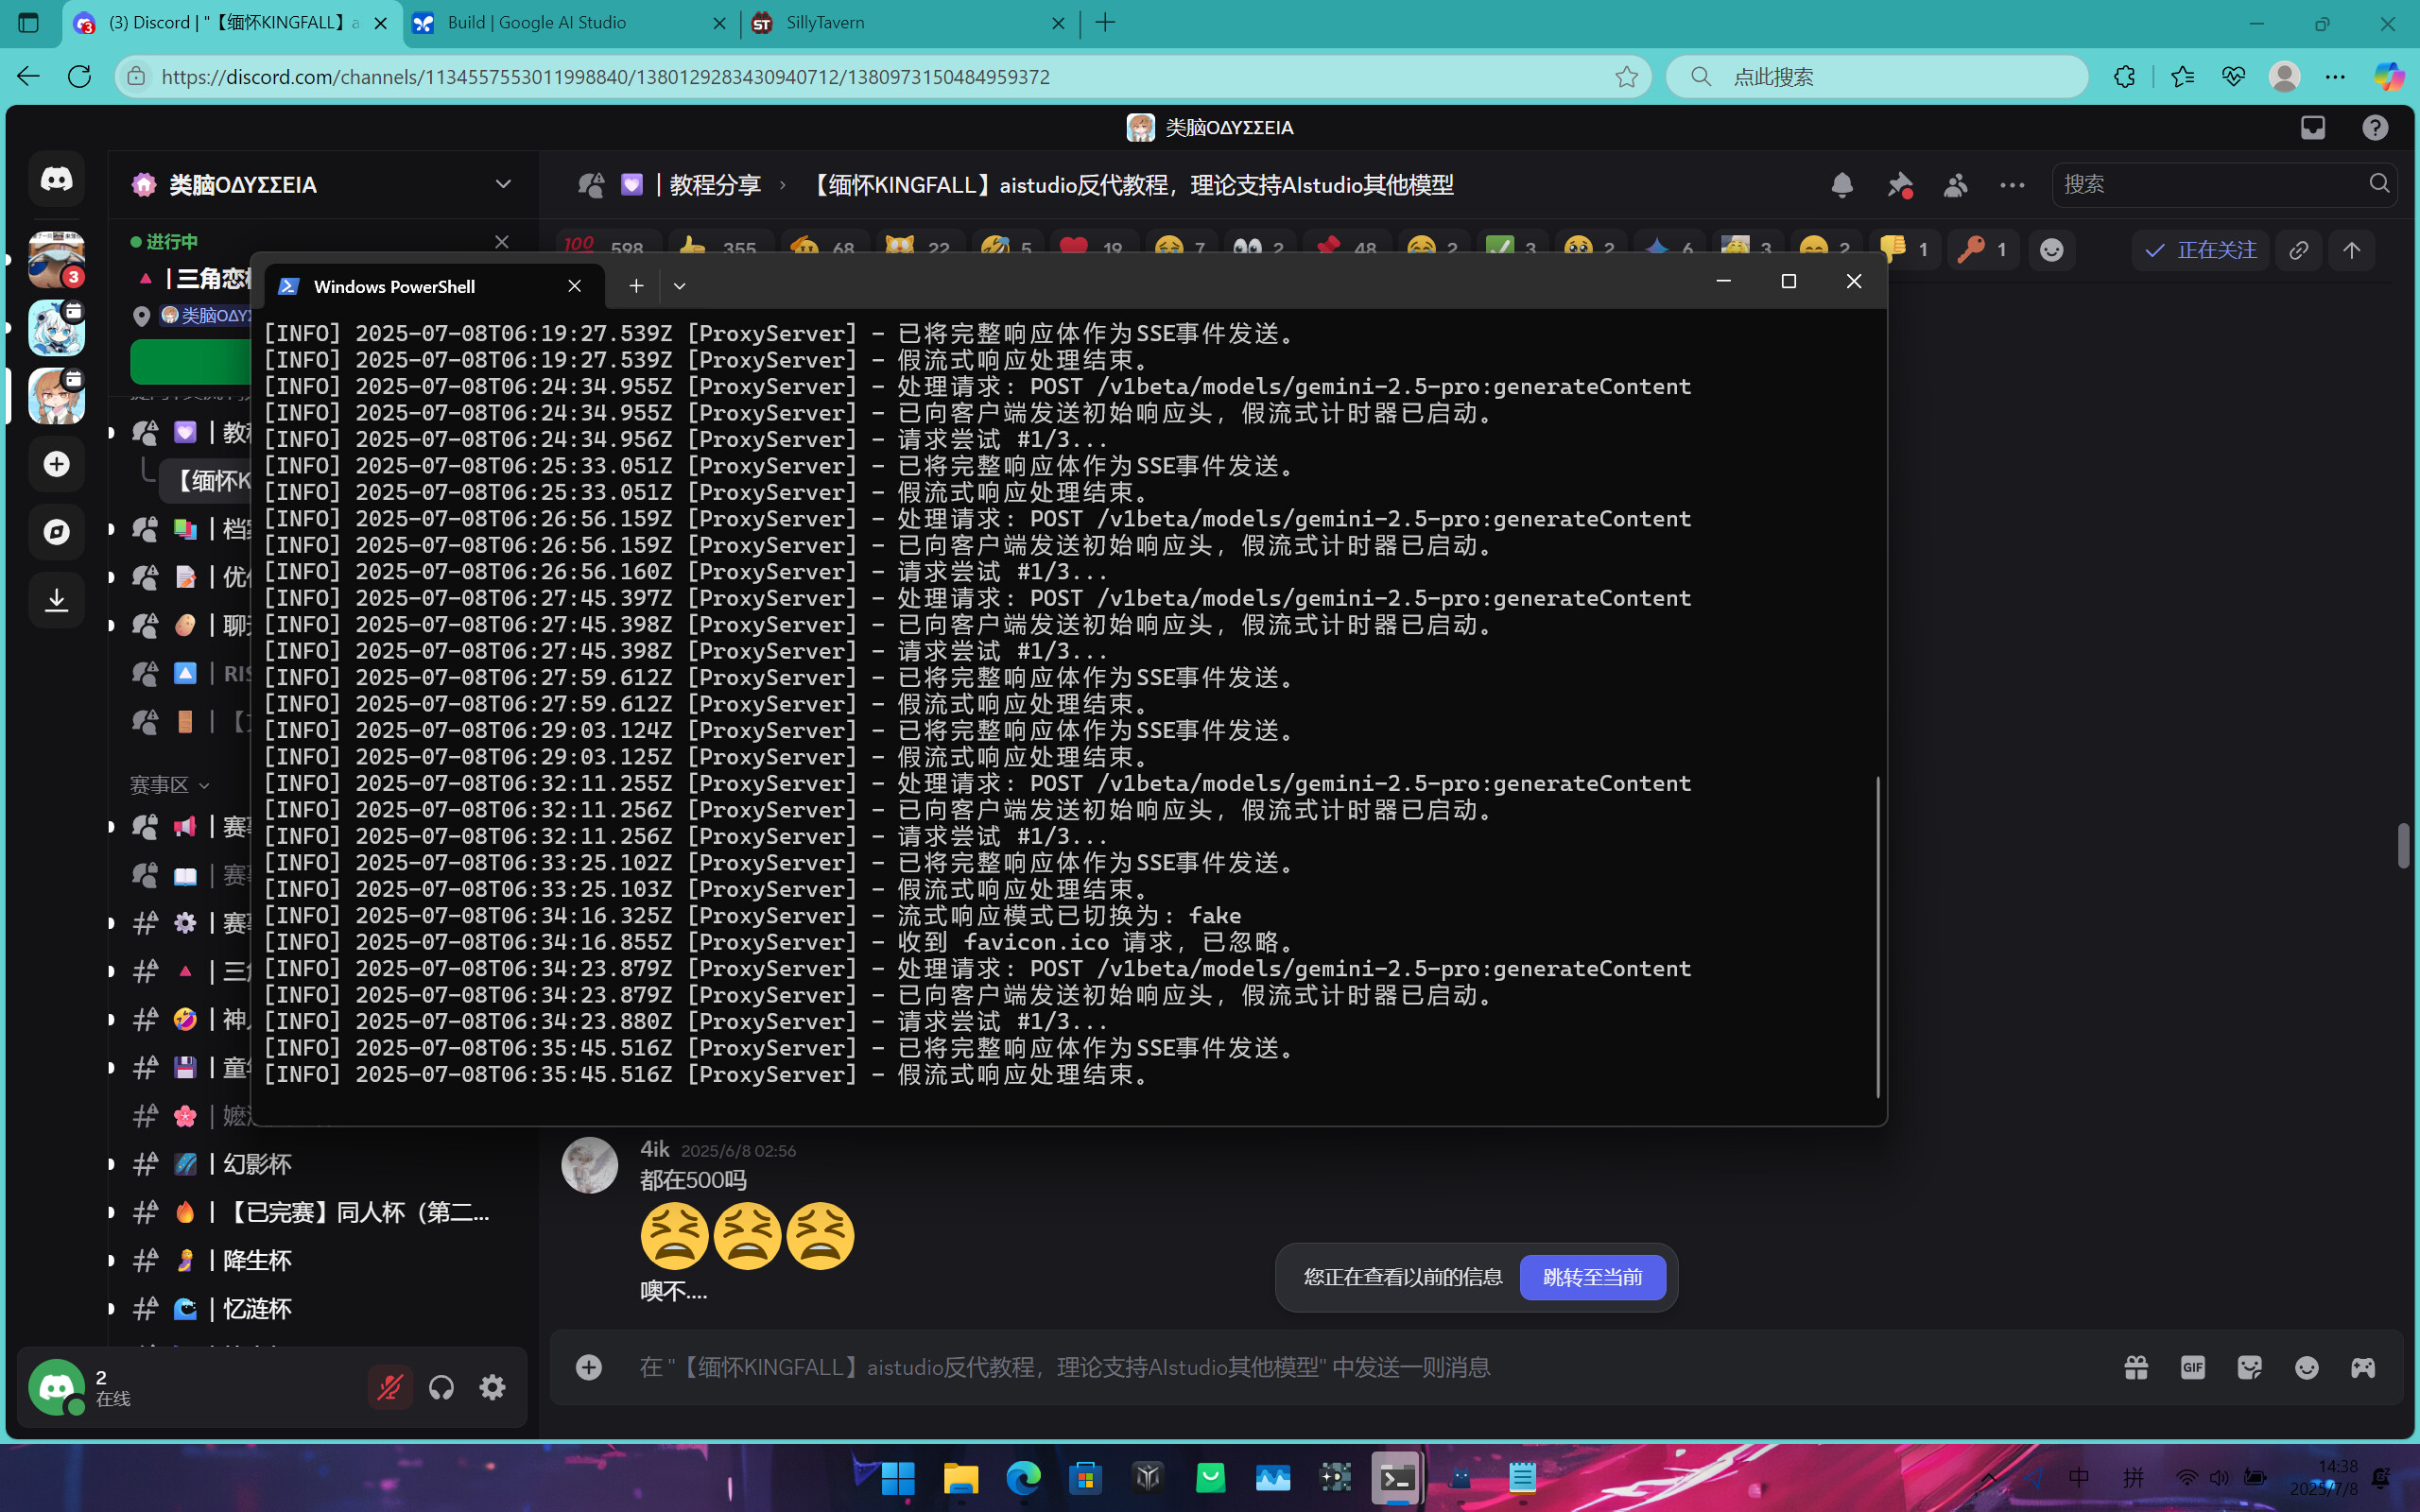Expand the 类脑ΟΔΥΣΣΕΙΑ server dropdown menu
The height and width of the screenshot is (1512, 2420).
tap(502, 185)
